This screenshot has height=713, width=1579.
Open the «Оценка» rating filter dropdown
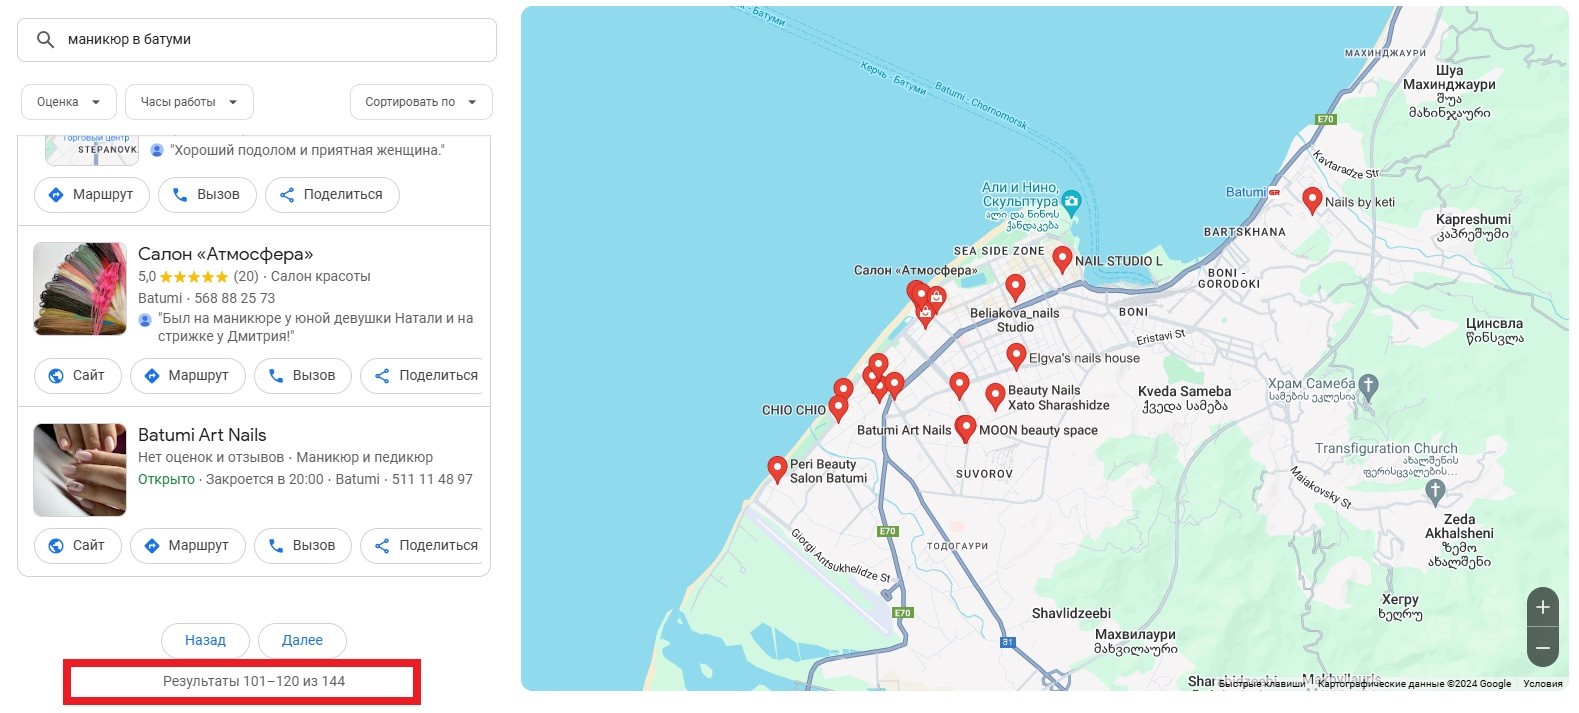(x=69, y=102)
